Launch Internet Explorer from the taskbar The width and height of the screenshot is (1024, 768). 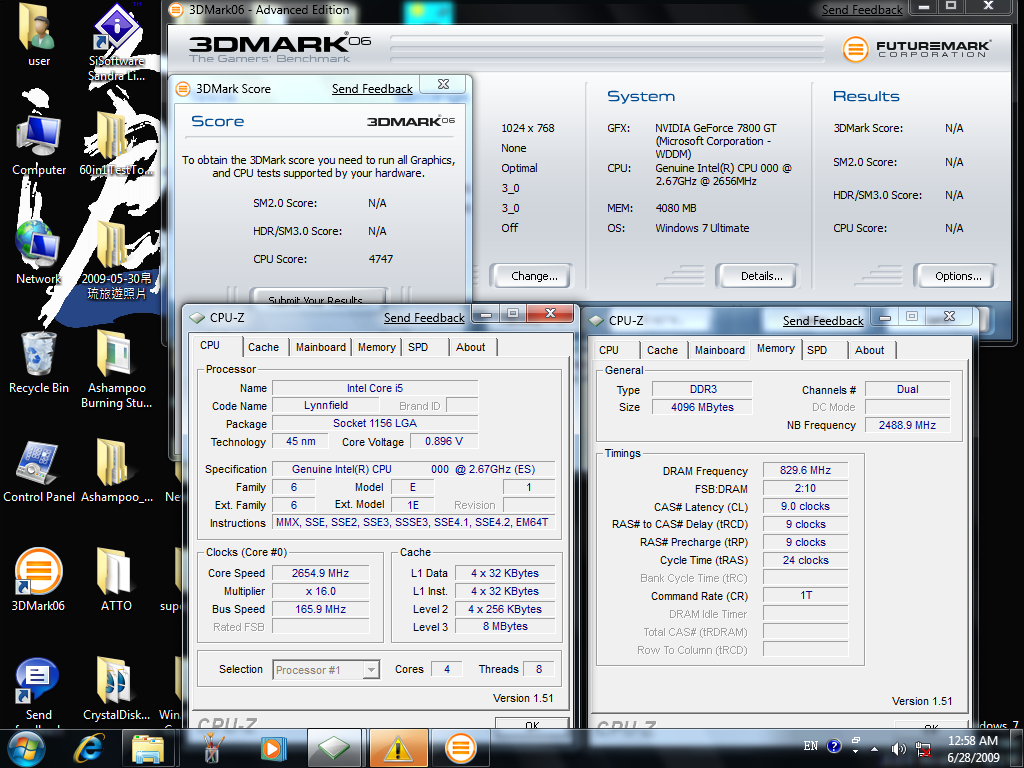point(88,748)
